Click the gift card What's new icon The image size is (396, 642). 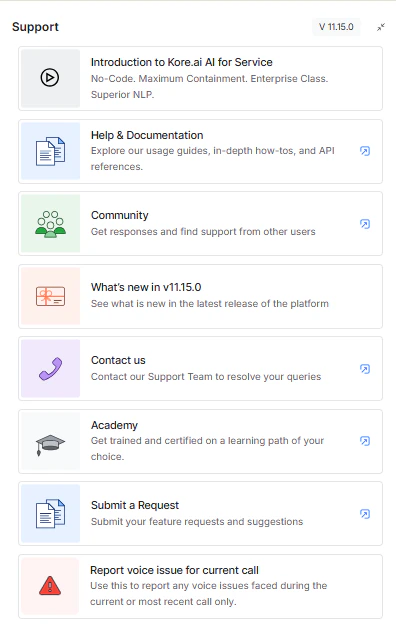tap(50, 296)
